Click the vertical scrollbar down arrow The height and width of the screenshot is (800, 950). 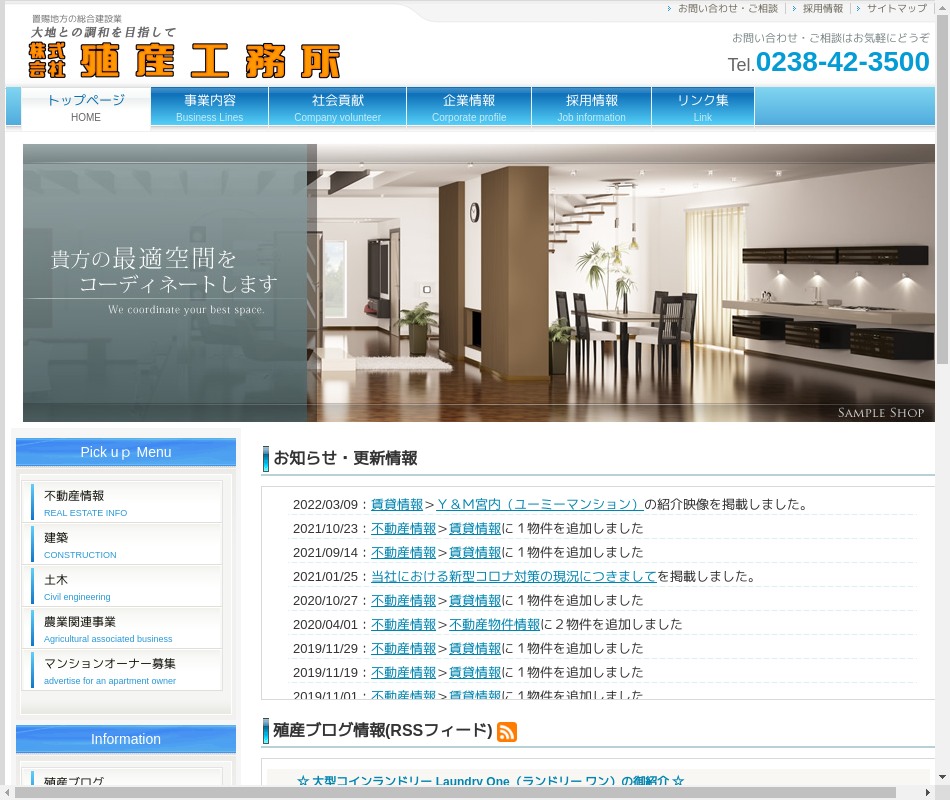(942, 776)
